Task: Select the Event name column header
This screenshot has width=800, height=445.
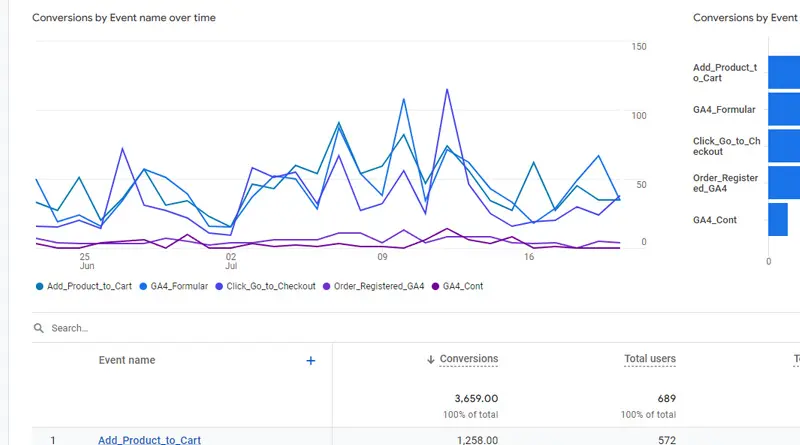Action: pyautogui.click(x=127, y=360)
